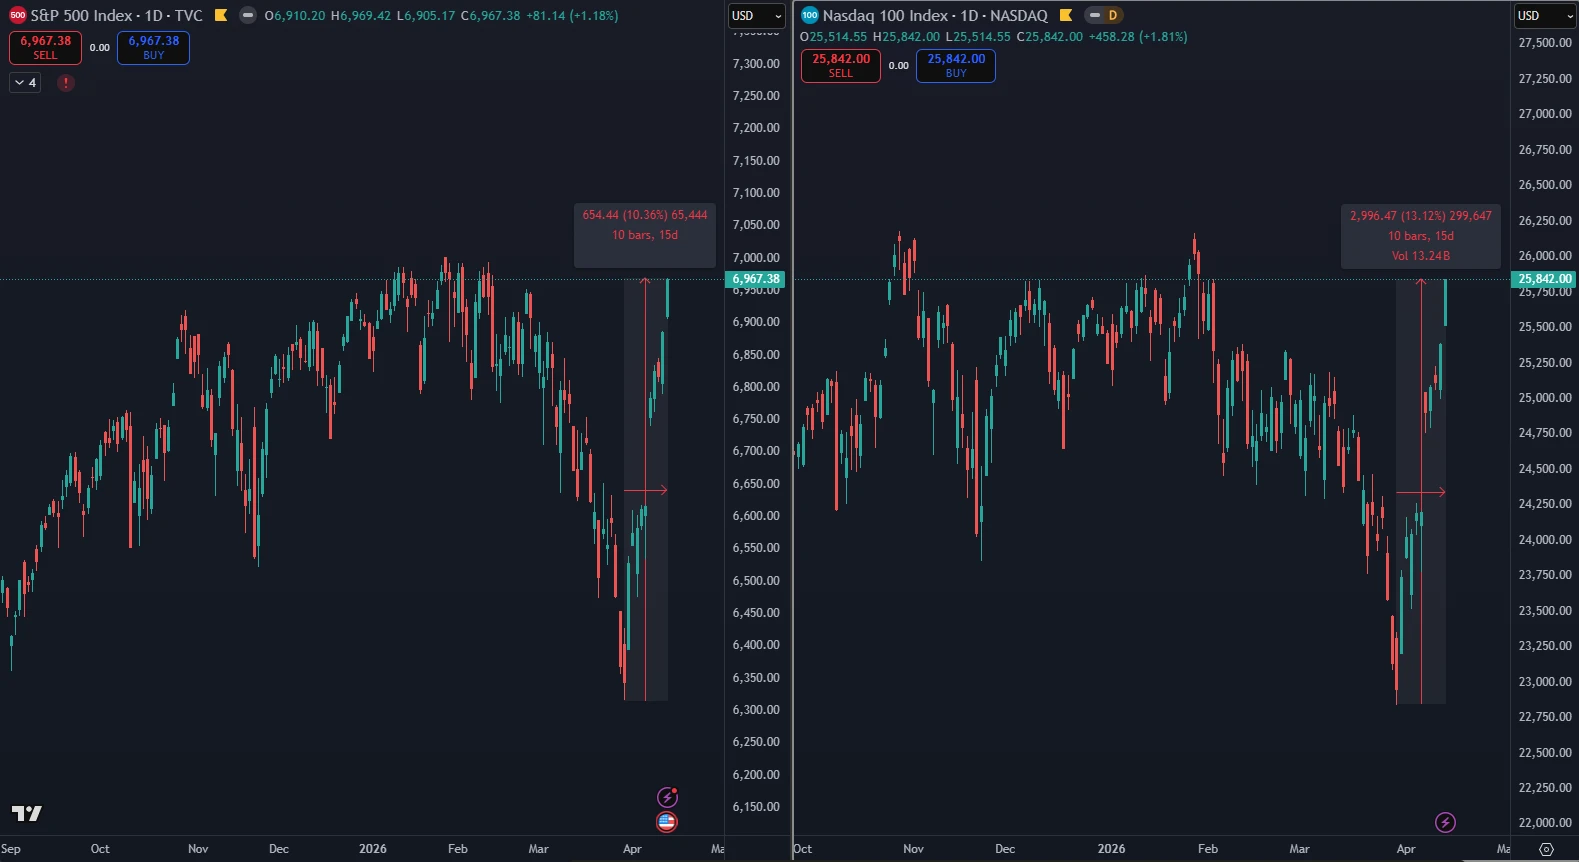Viewport: 1579px width, 862px height.
Task: Click the yellow flag on S&P 500 chart
Action: [221, 15]
